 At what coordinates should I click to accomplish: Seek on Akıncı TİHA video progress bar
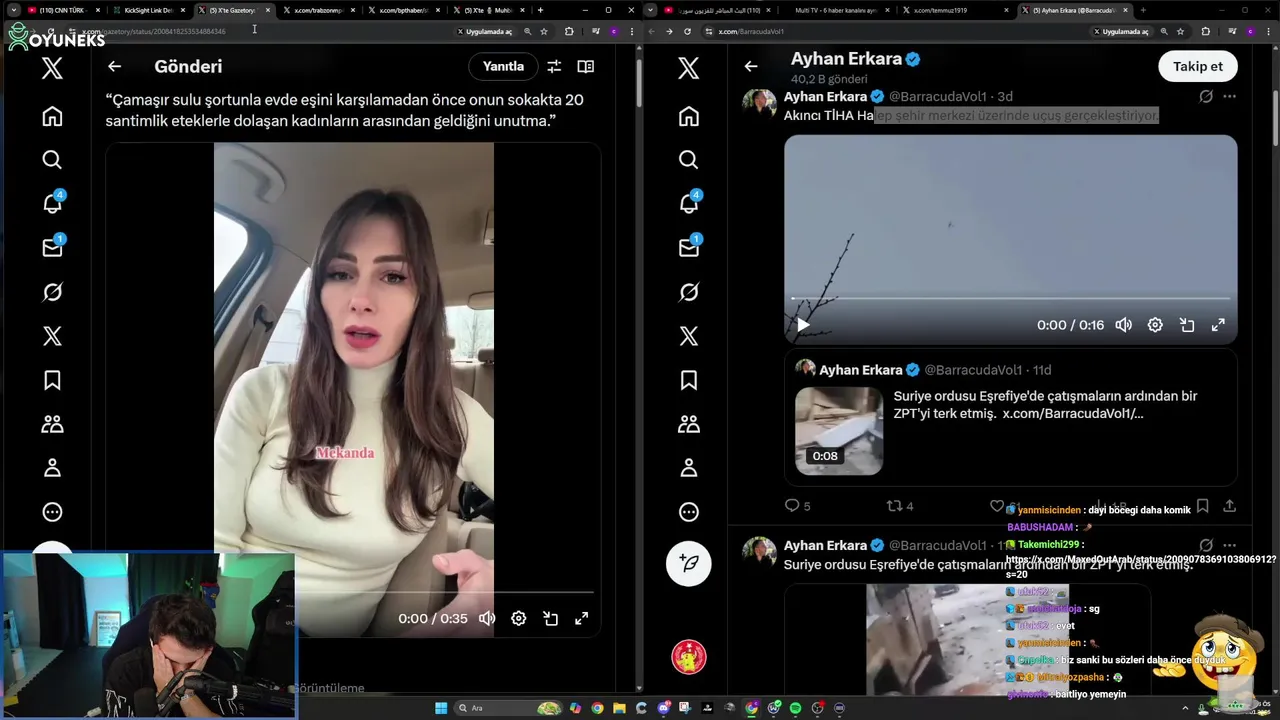(1011, 298)
